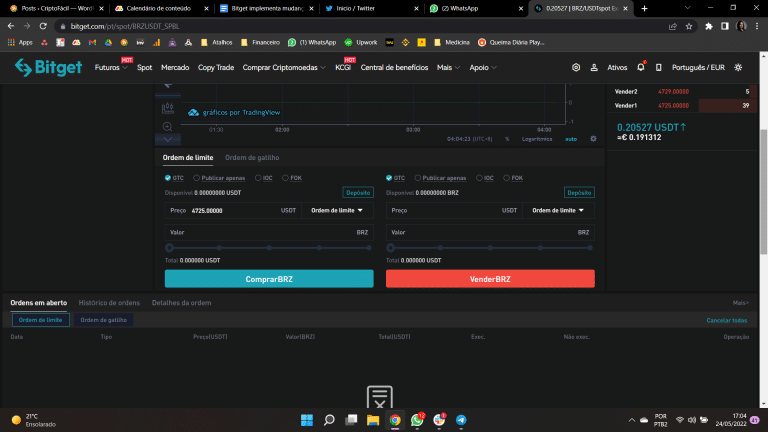Click buy Valor BRZ input field
Viewport: 768px width, 432px height.
pos(269,232)
